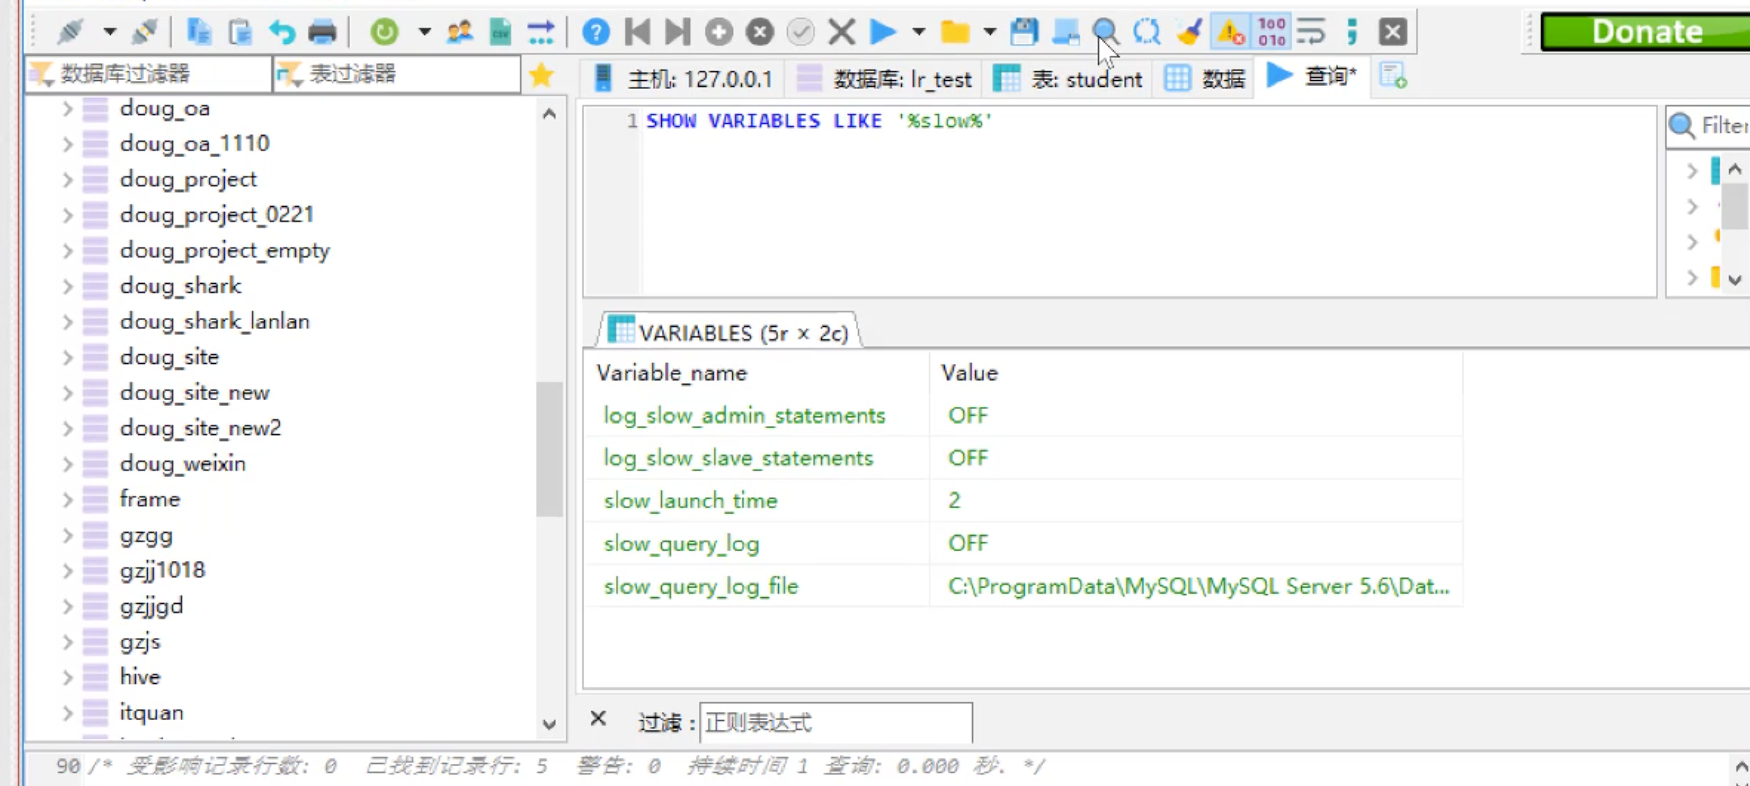Click the CSV export file icon
The width and height of the screenshot is (1750, 786).
pyautogui.click(x=500, y=32)
